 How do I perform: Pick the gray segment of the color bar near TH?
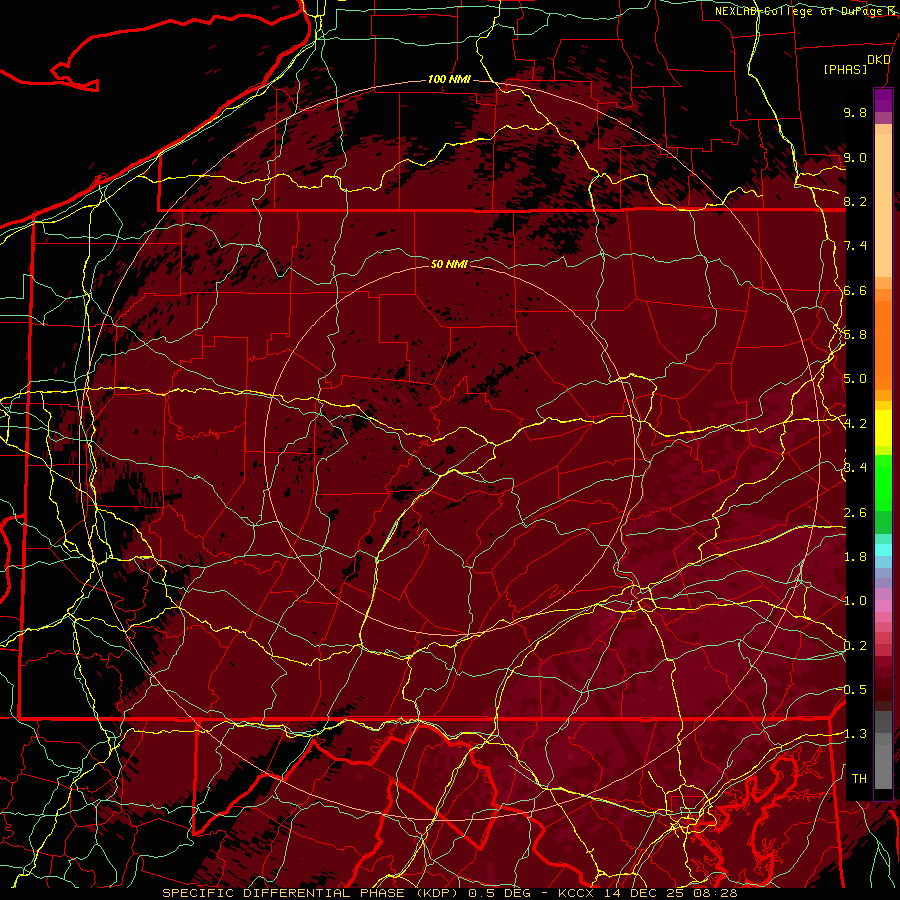883,768
